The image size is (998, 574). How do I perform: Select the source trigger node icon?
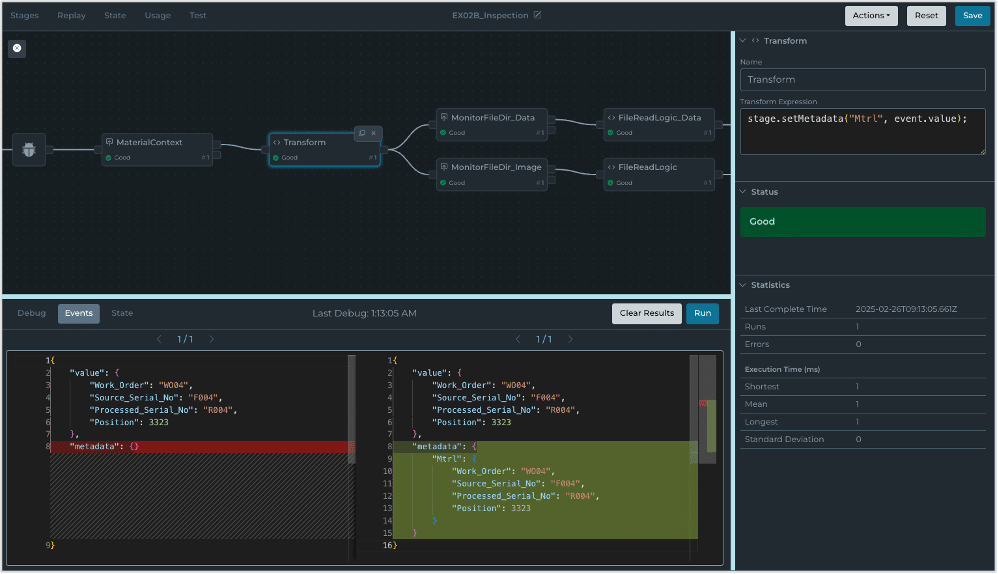28,150
